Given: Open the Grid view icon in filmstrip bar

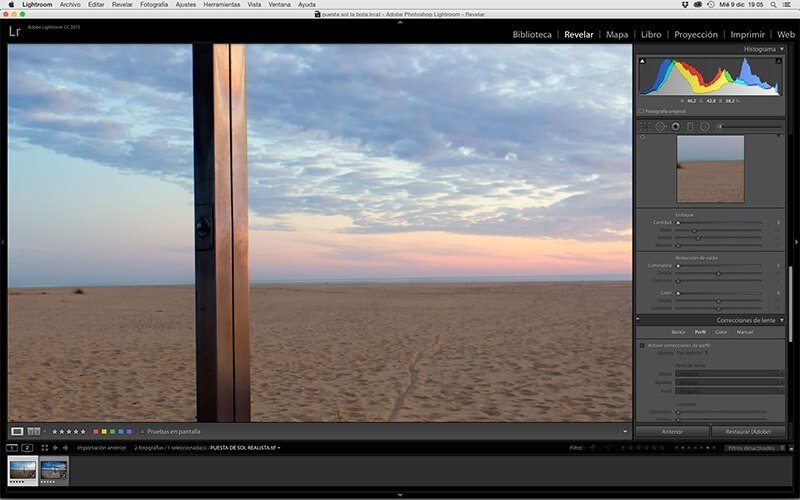Looking at the screenshot, I should [x=45, y=448].
